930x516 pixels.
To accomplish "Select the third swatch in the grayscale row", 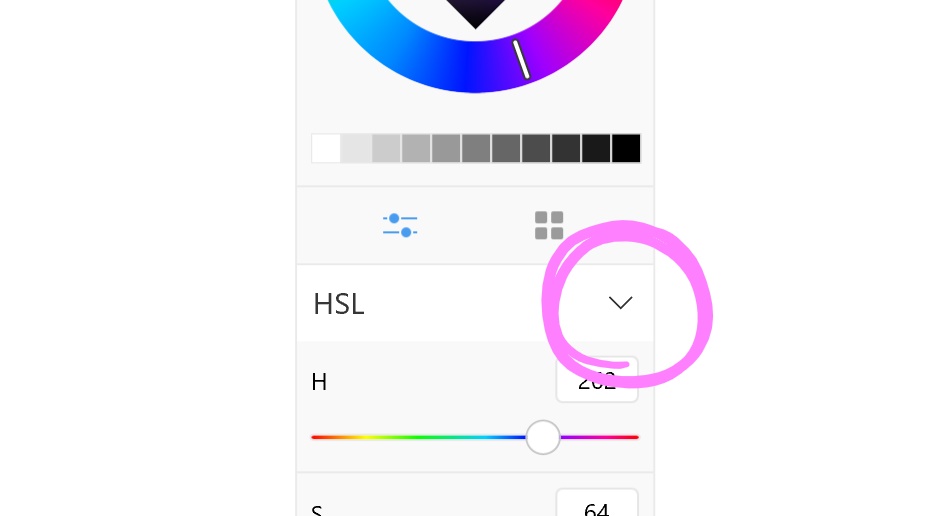I will (x=386, y=148).
